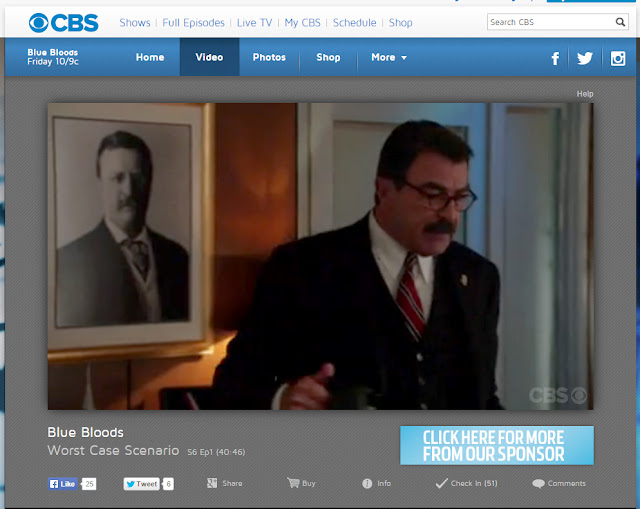Click the Worst Case Scenario episode title
The width and height of the screenshot is (640, 509).
(x=113, y=450)
